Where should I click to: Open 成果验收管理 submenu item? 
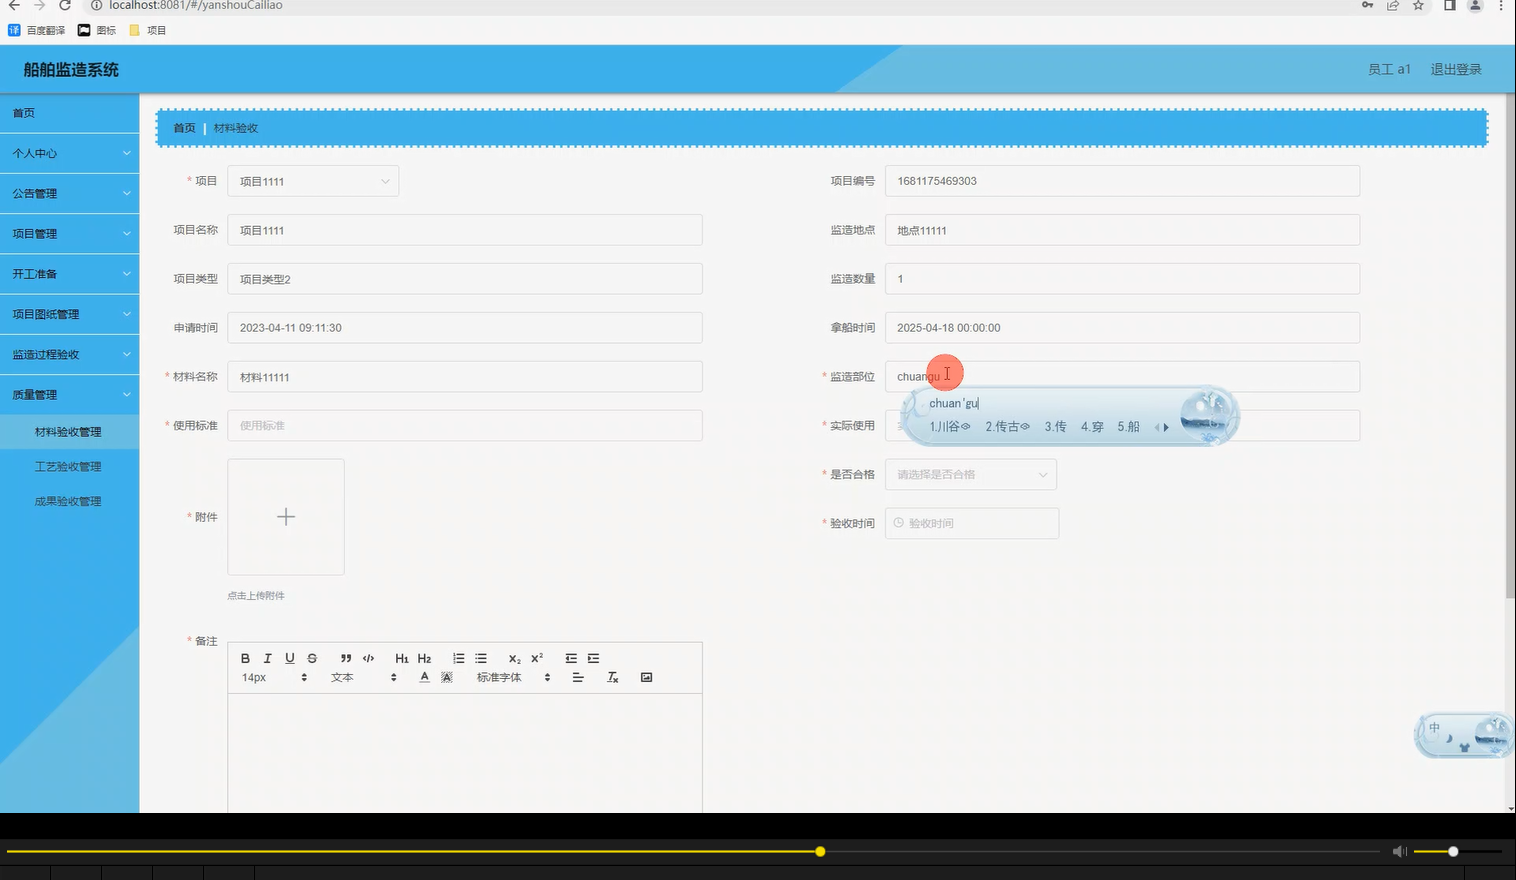(x=69, y=501)
